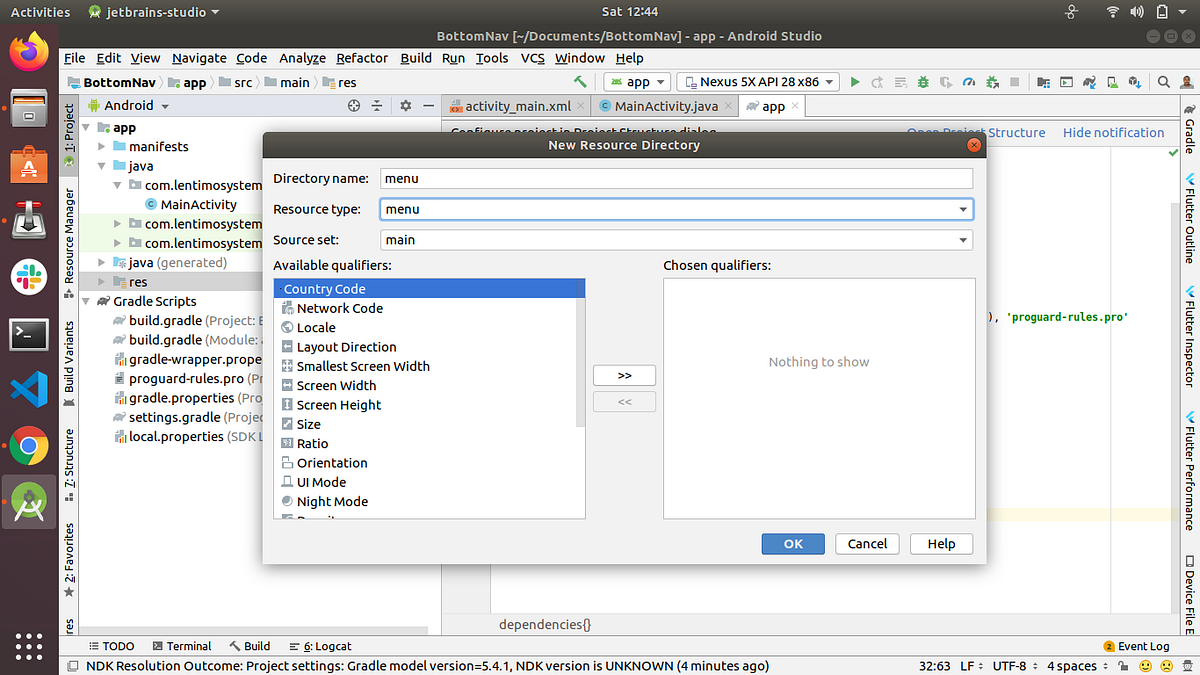This screenshot has height=675, width=1200.
Task: Switch to the MainActivity.java tab
Action: tap(666, 106)
